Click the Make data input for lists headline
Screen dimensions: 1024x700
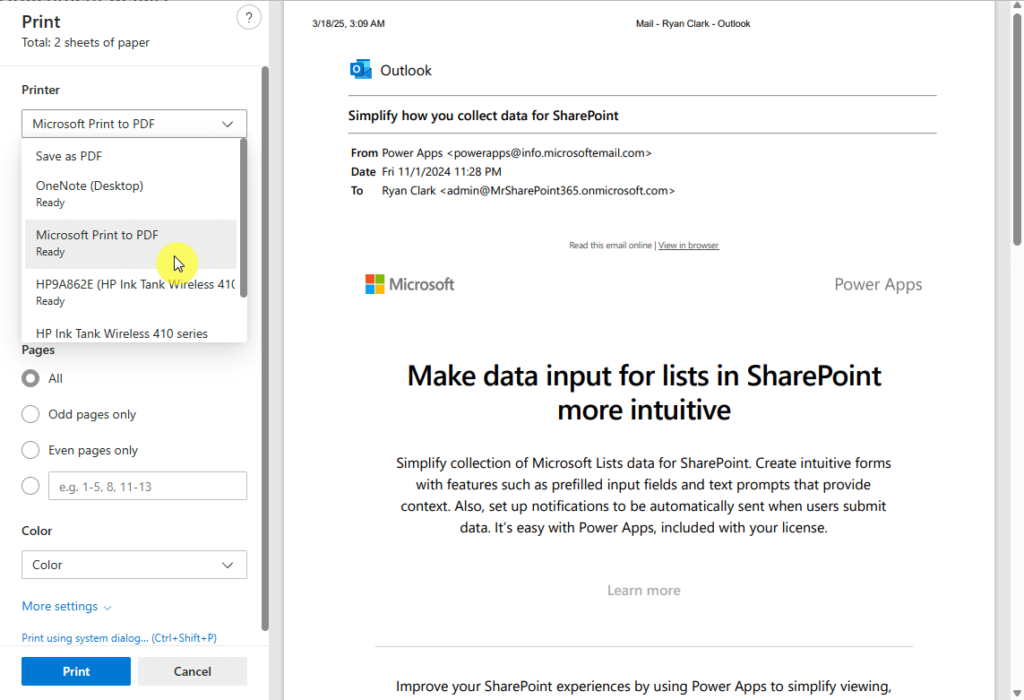pos(644,392)
